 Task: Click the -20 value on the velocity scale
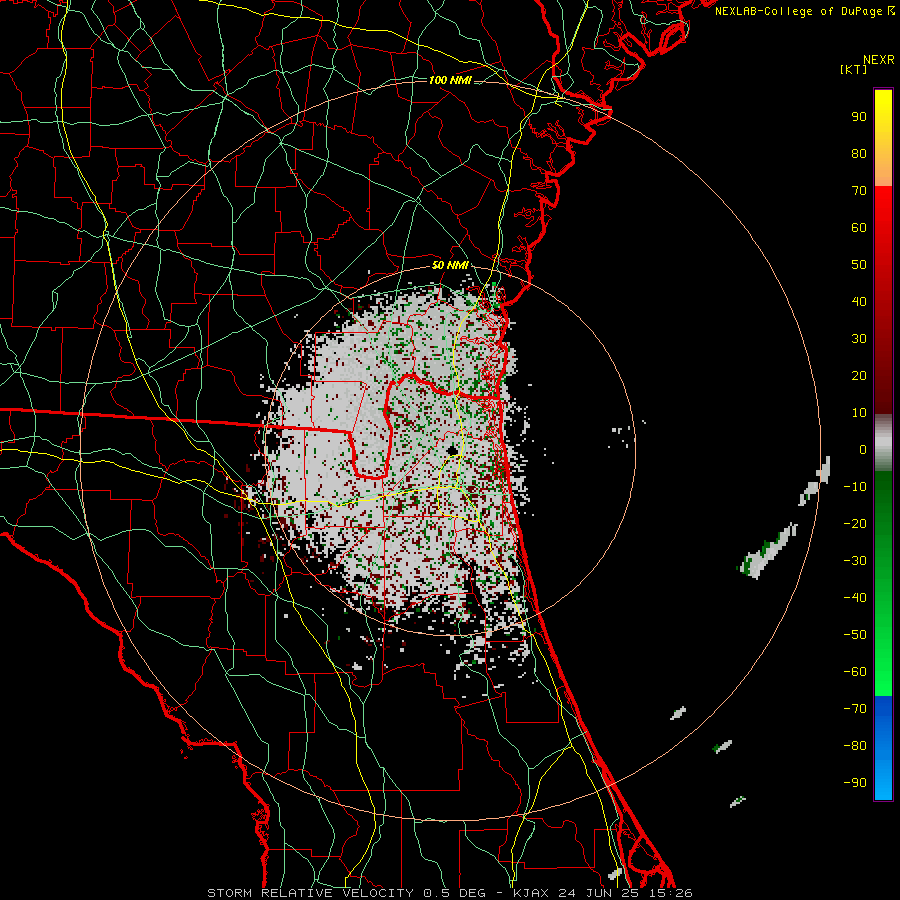click(x=855, y=523)
